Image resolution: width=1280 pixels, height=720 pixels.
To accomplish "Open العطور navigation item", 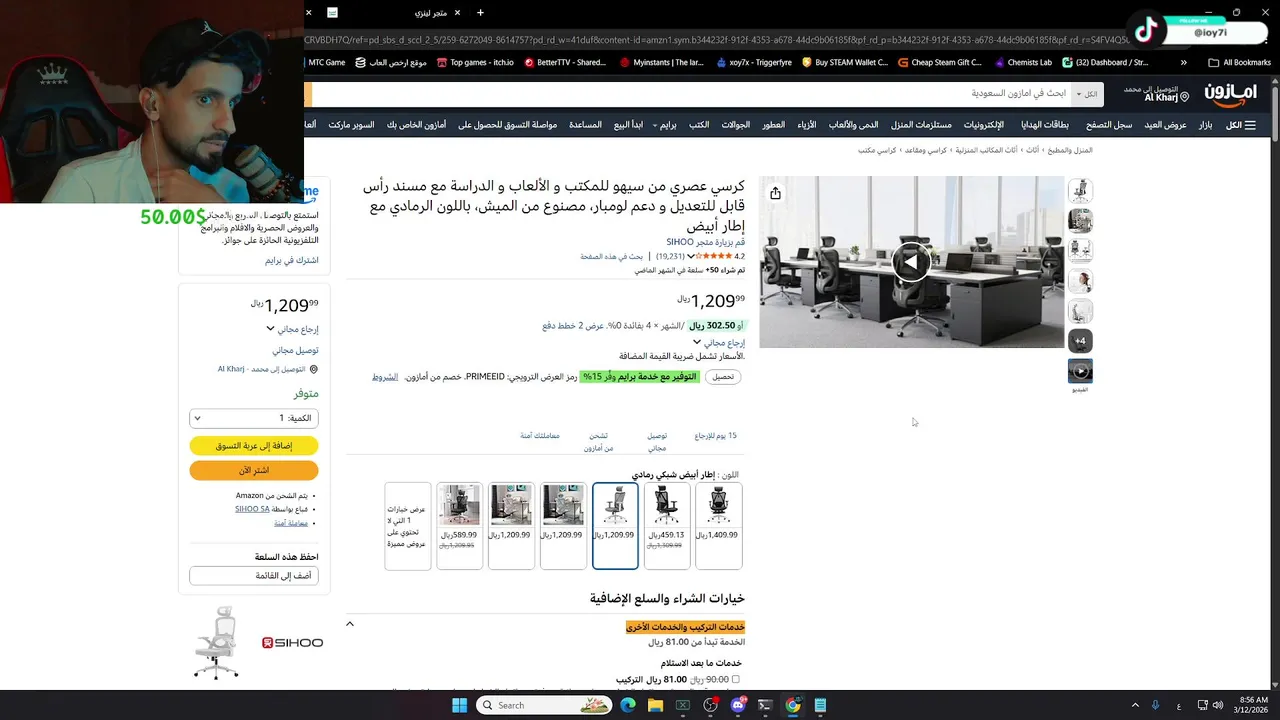I will 773,125.
